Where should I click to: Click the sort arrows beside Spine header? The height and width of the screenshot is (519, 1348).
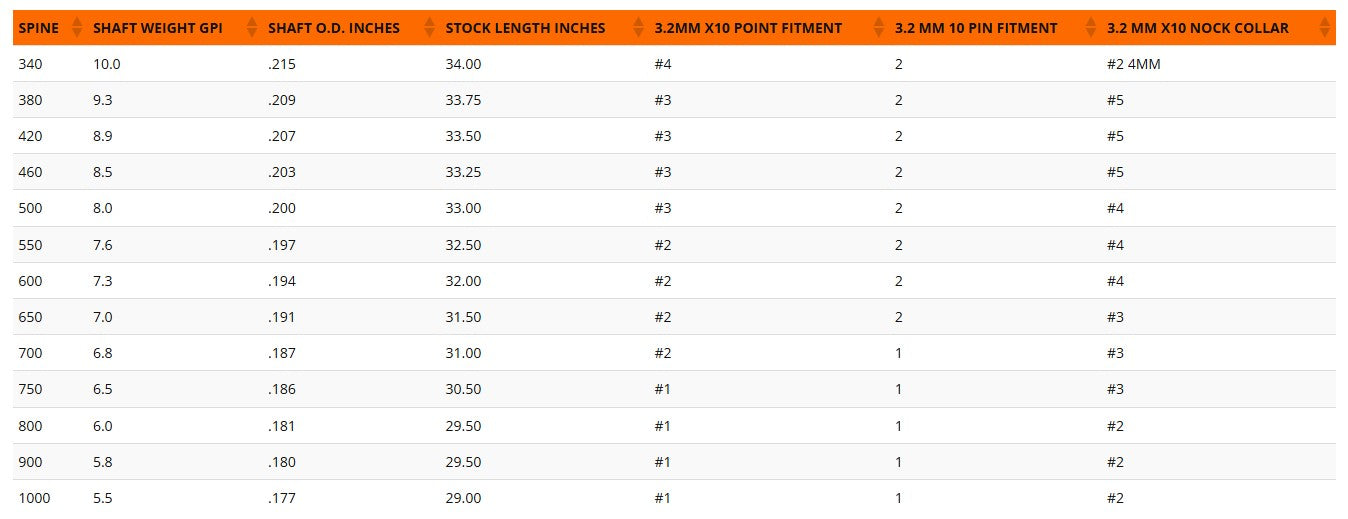(x=76, y=28)
